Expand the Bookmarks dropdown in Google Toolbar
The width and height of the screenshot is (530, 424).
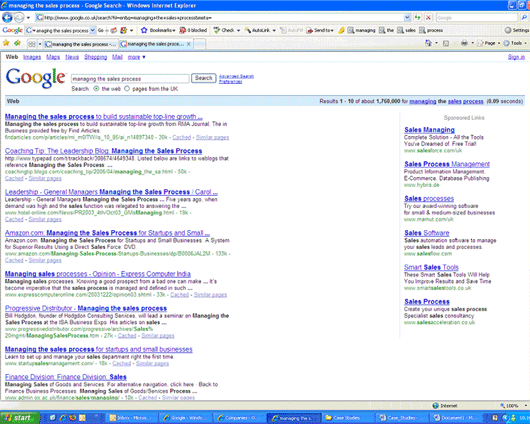[x=158, y=30]
